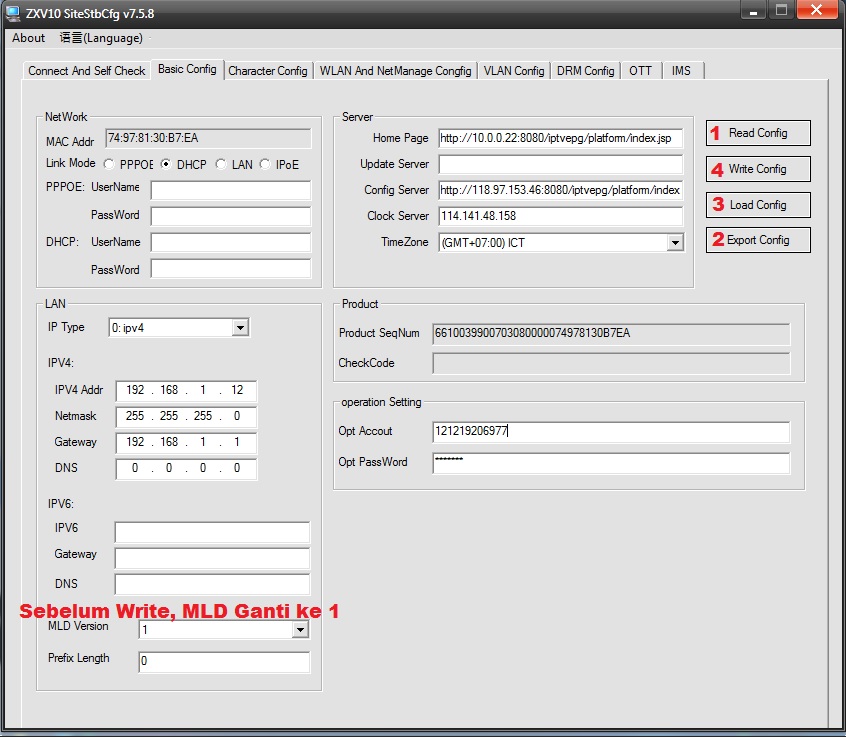The height and width of the screenshot is (737, 846).
Task: Switch to the VLAN Config tab
Action: click(514, 71)
